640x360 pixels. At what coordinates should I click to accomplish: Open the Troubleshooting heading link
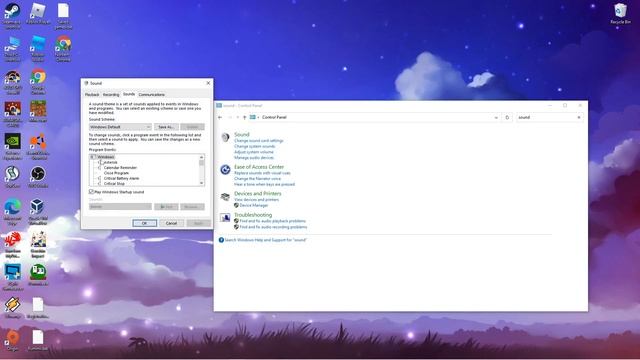(253, 215)
